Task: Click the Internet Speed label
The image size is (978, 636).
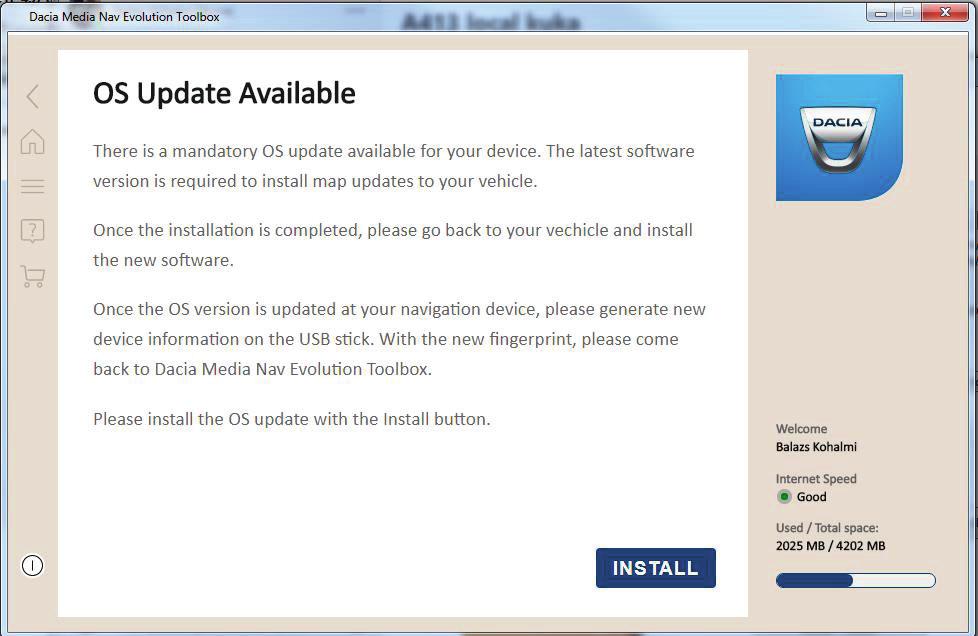Action: click(816, 479)
